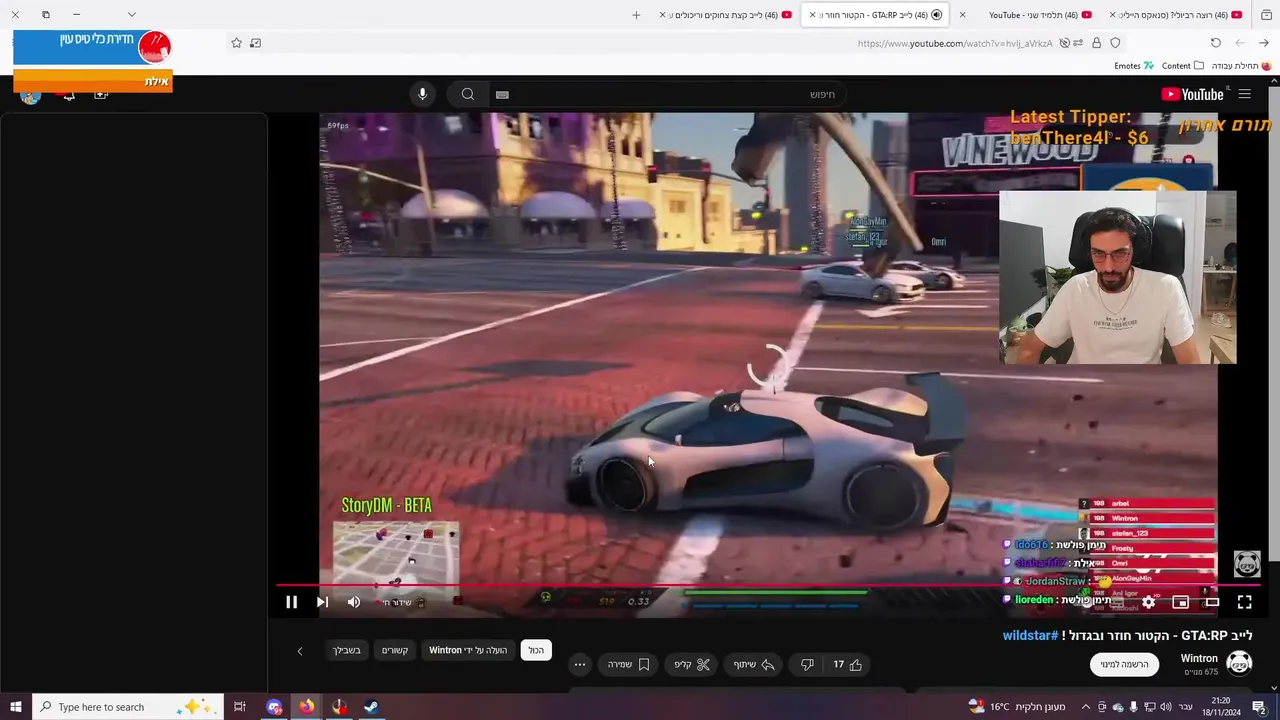Expand the list-all-tabs dropdown arrow
Screen dimensions: 1280x720
pos(131,15)
